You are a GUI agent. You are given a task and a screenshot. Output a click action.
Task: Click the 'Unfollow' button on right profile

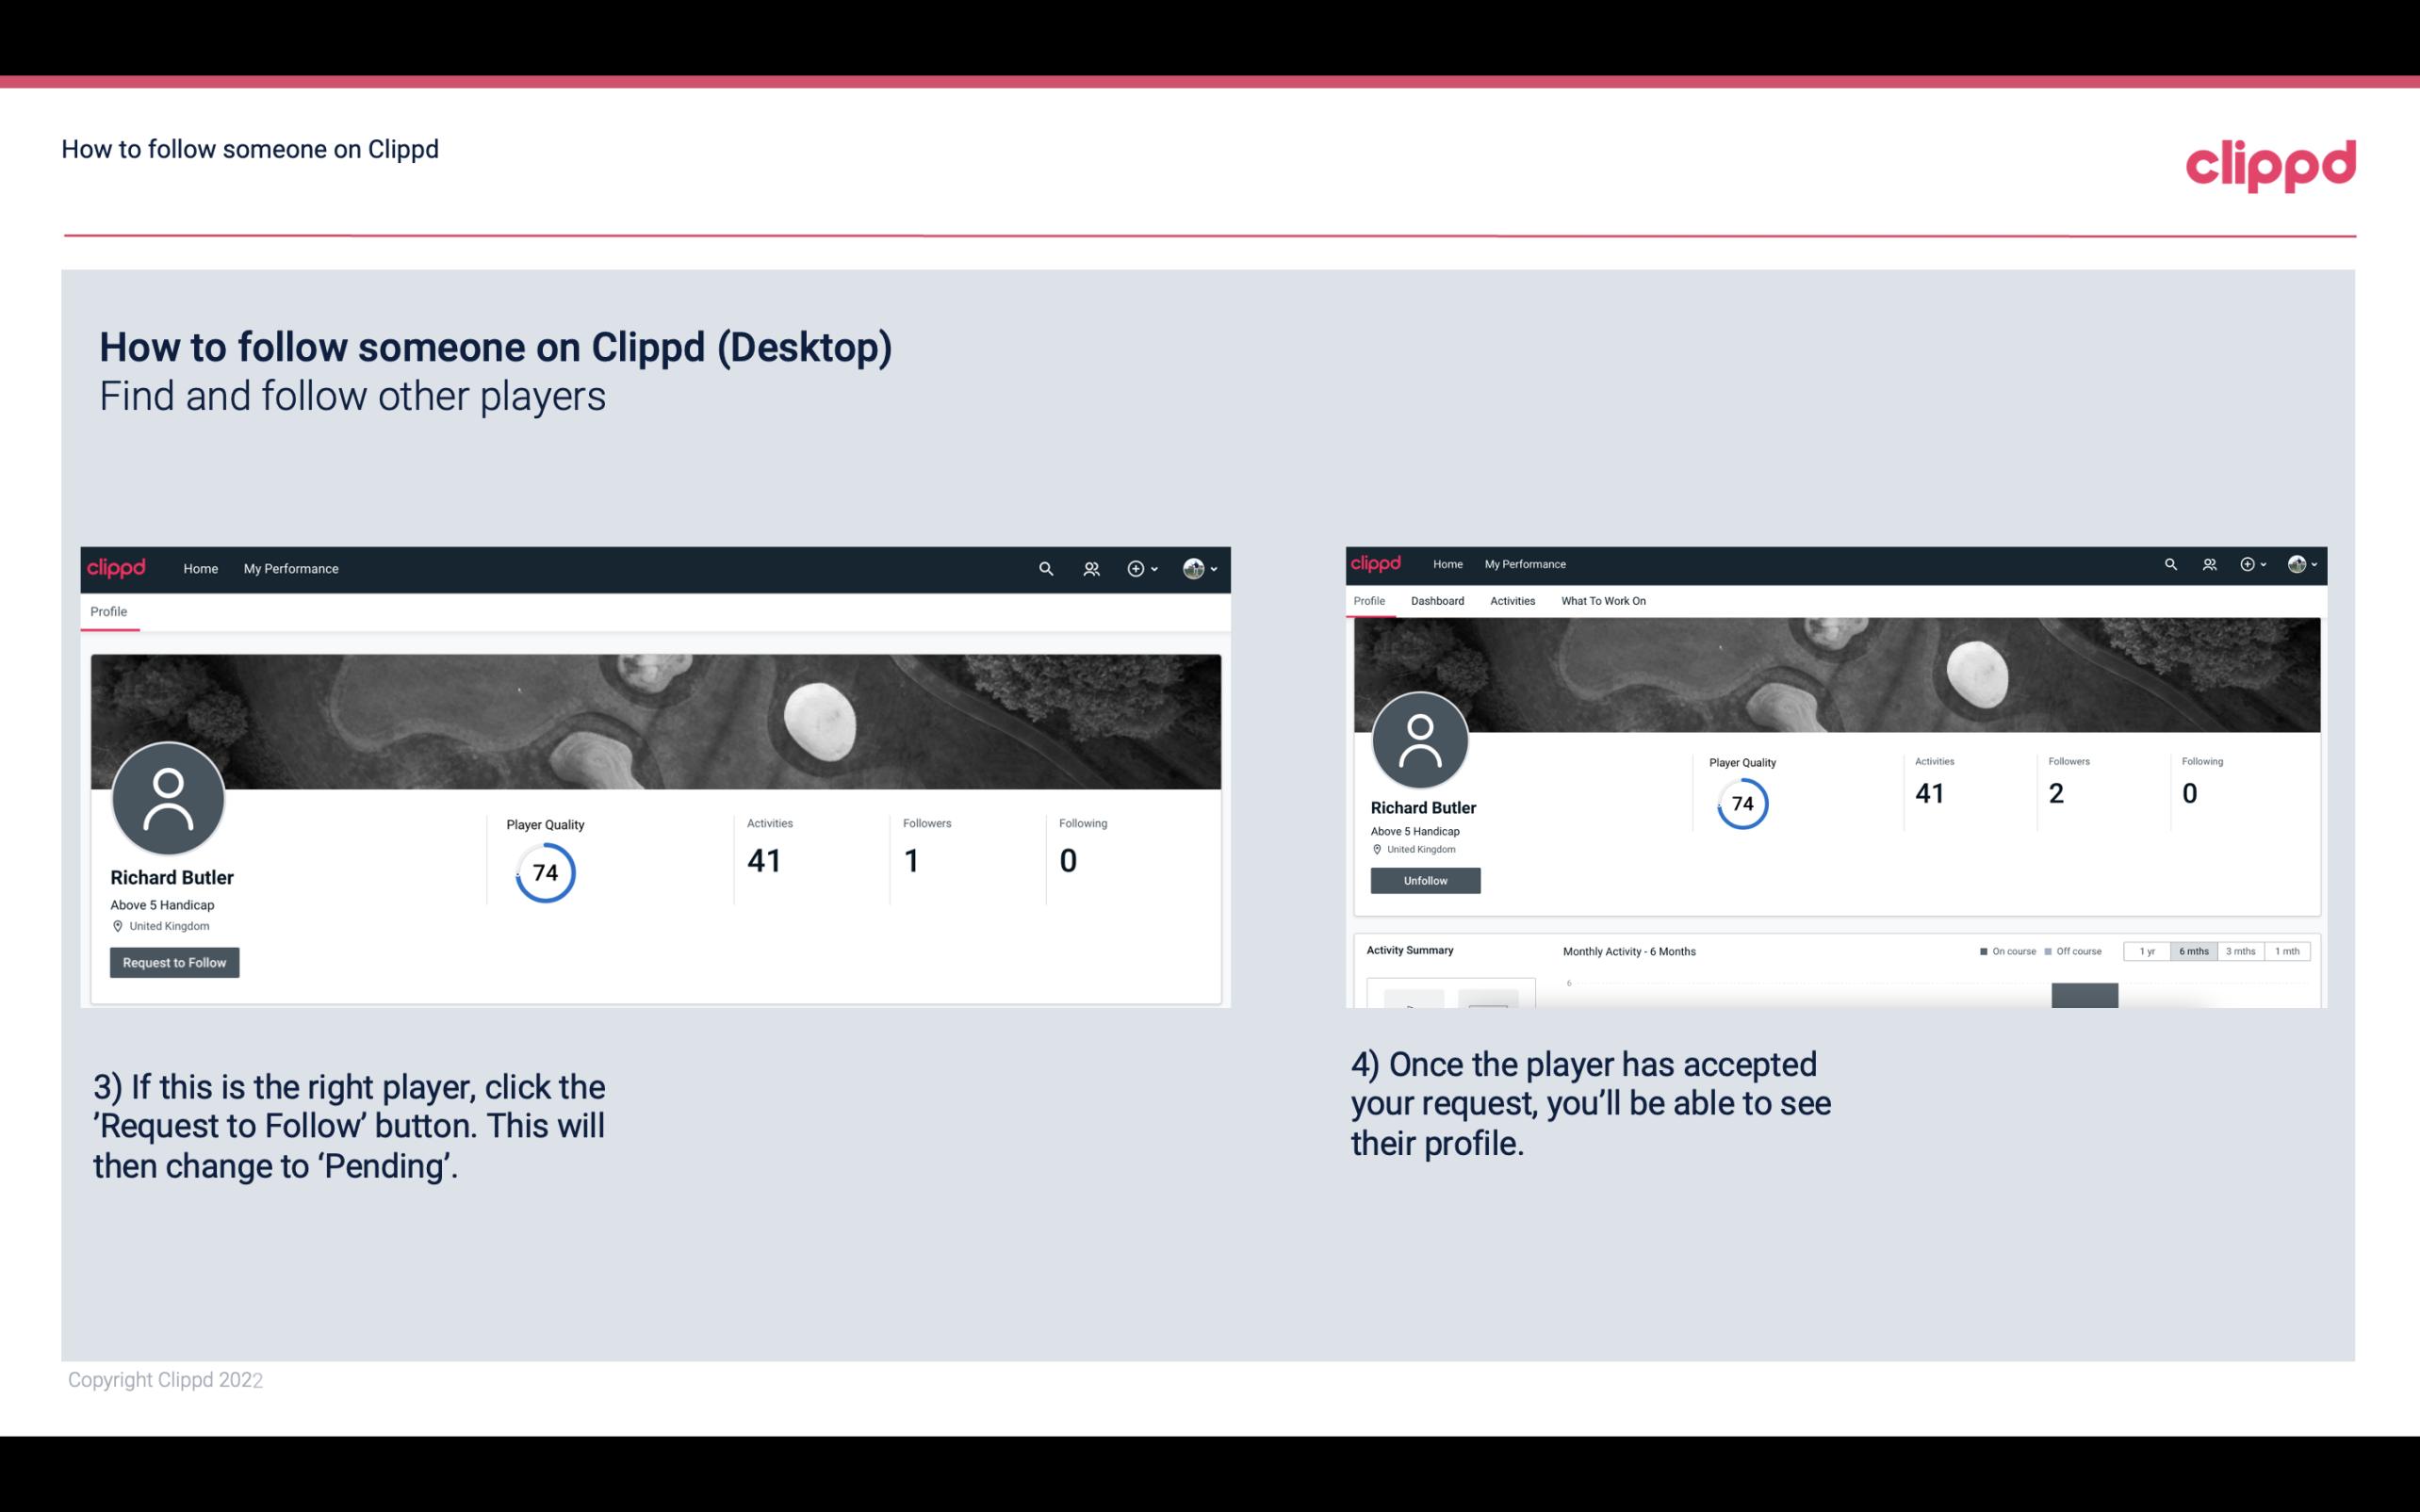pyautogui.click(x=1423, y=880)
